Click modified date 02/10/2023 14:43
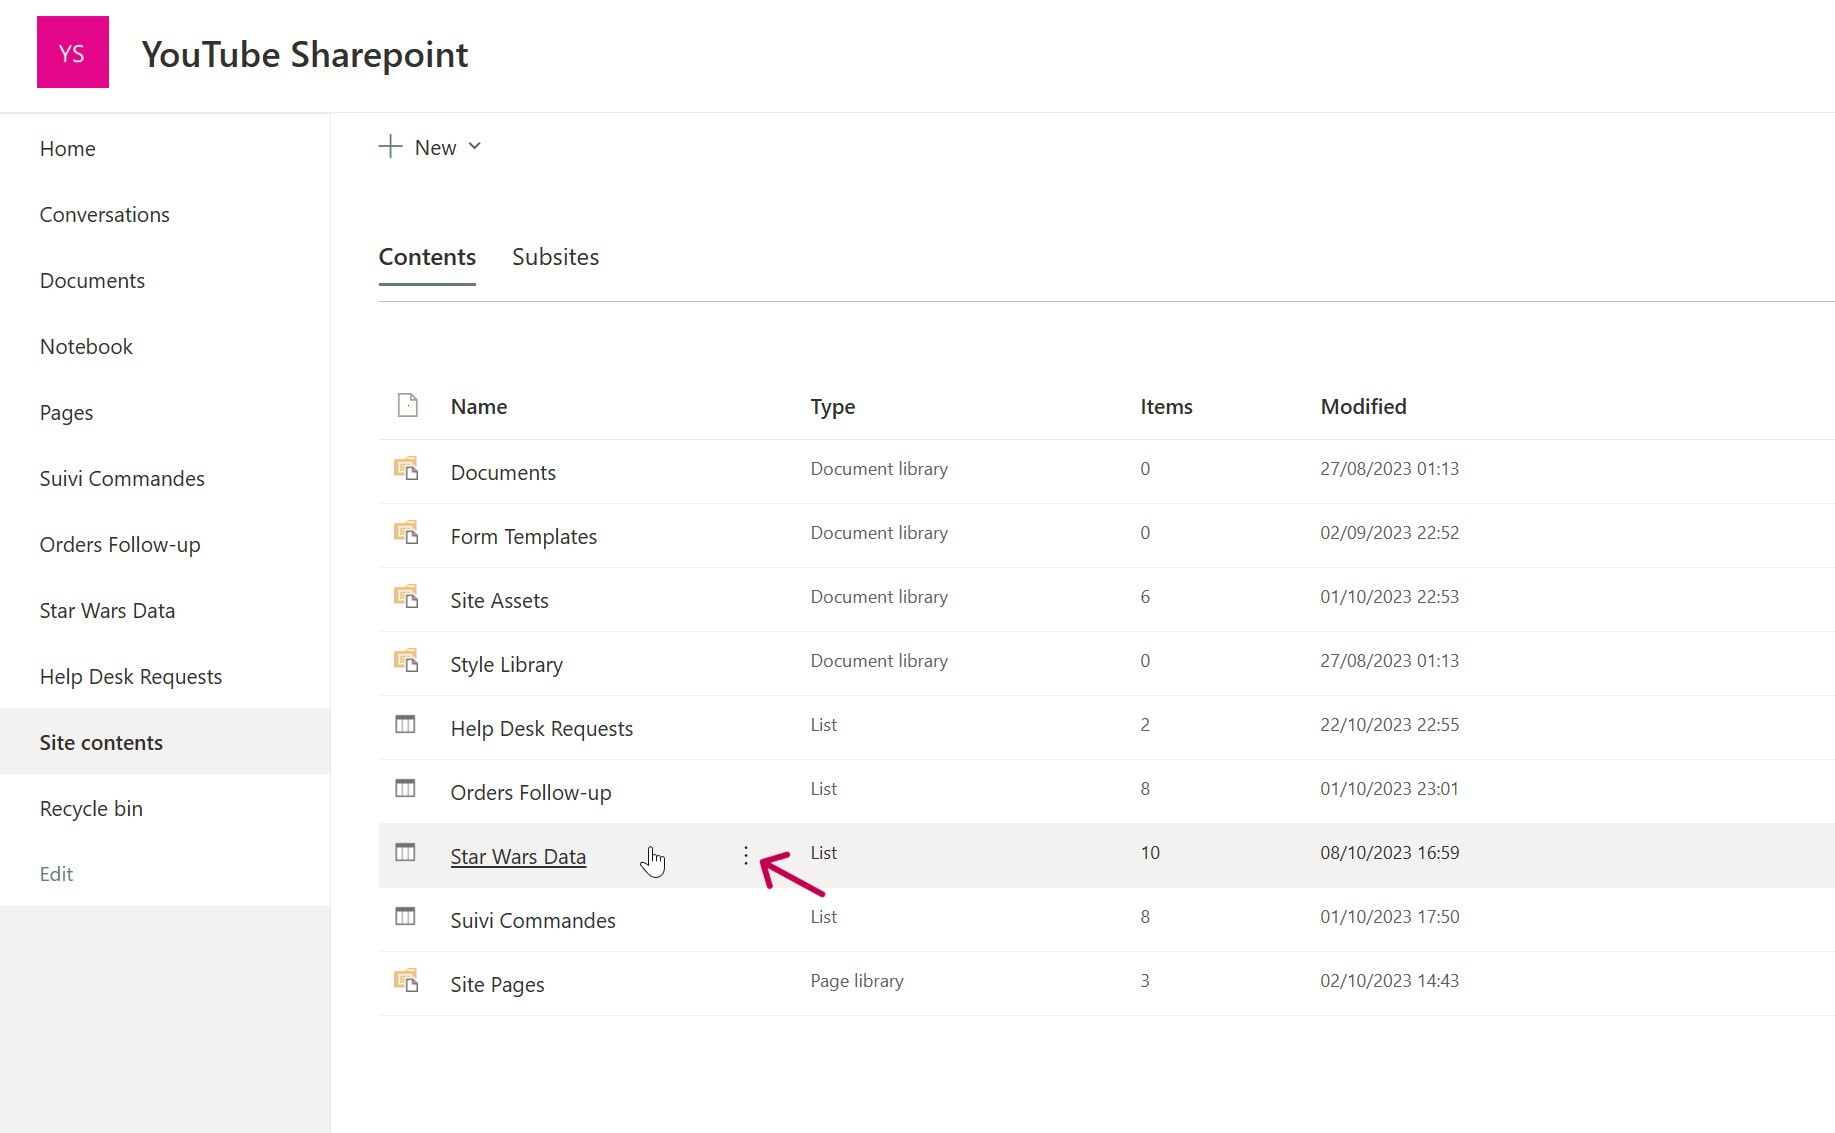 click(x=1389, y=981)
